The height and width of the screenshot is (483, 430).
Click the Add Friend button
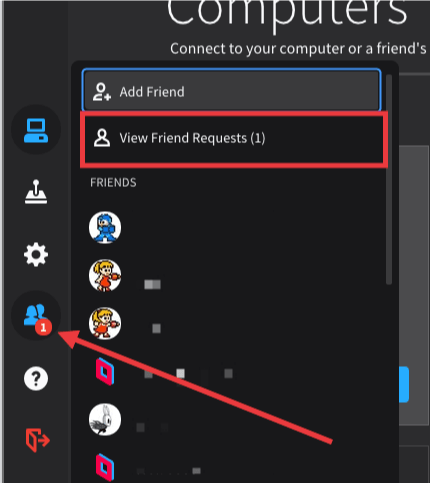coord(231,91)
